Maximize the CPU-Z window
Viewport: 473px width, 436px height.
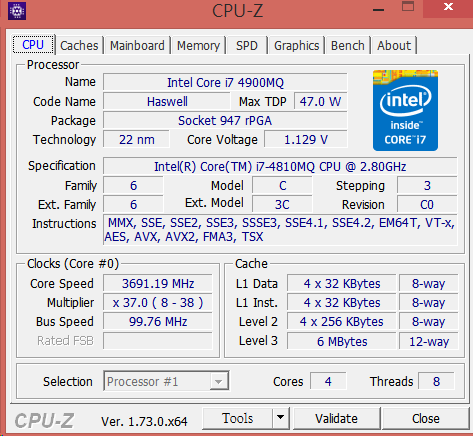[x=408, y=7]
